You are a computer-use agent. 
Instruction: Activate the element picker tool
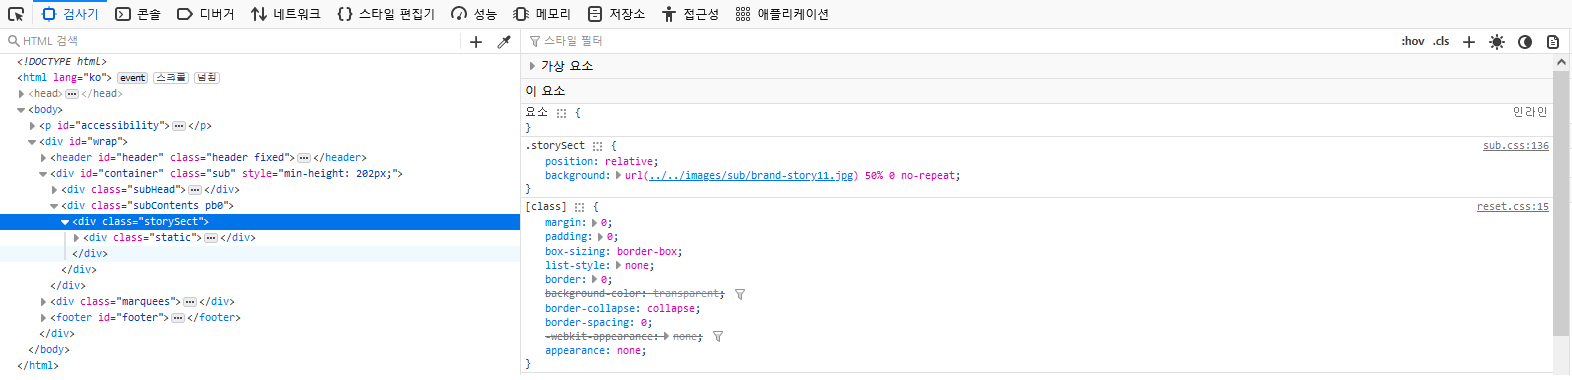15,14
